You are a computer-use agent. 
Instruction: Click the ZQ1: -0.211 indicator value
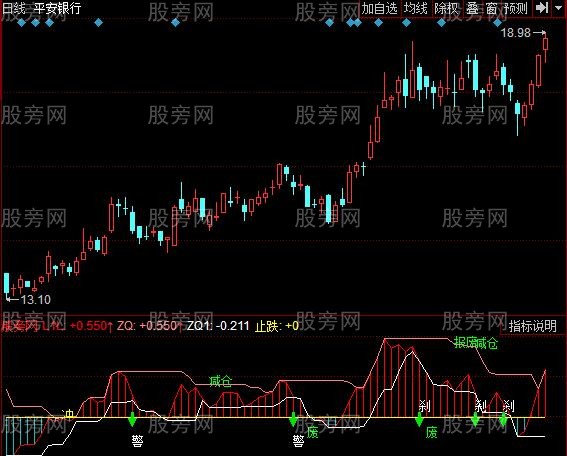coord(218,326)
